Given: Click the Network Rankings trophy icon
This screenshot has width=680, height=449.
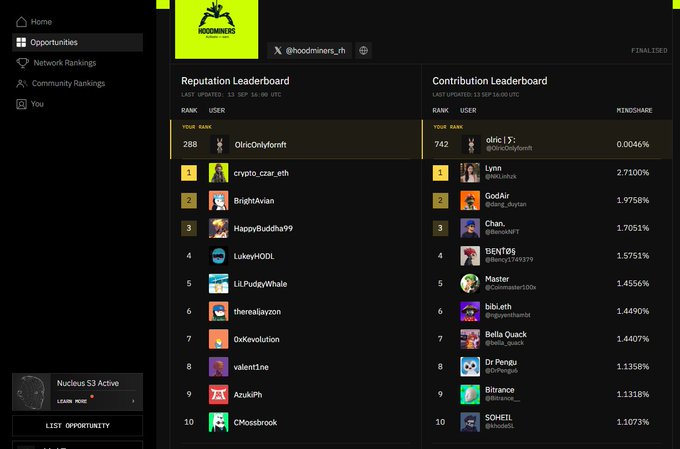Looking at the screenshot, I should [x=22, y=63].
